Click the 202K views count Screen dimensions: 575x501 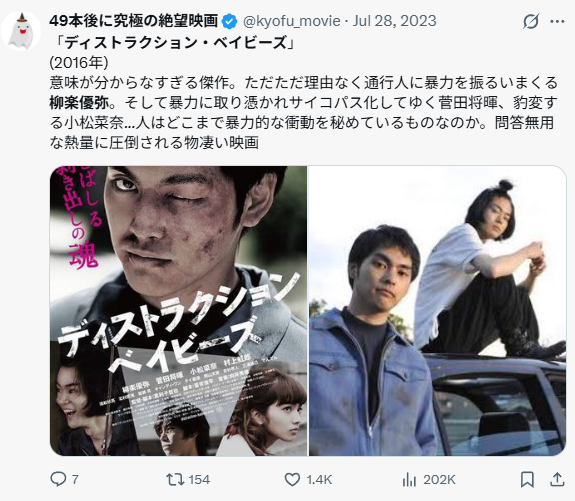[439, 479]
